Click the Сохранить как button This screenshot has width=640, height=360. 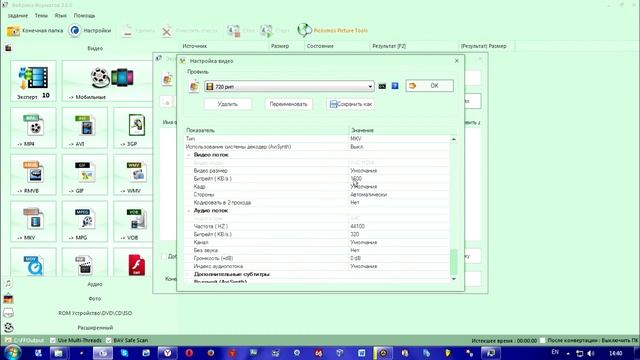(351, 104)
